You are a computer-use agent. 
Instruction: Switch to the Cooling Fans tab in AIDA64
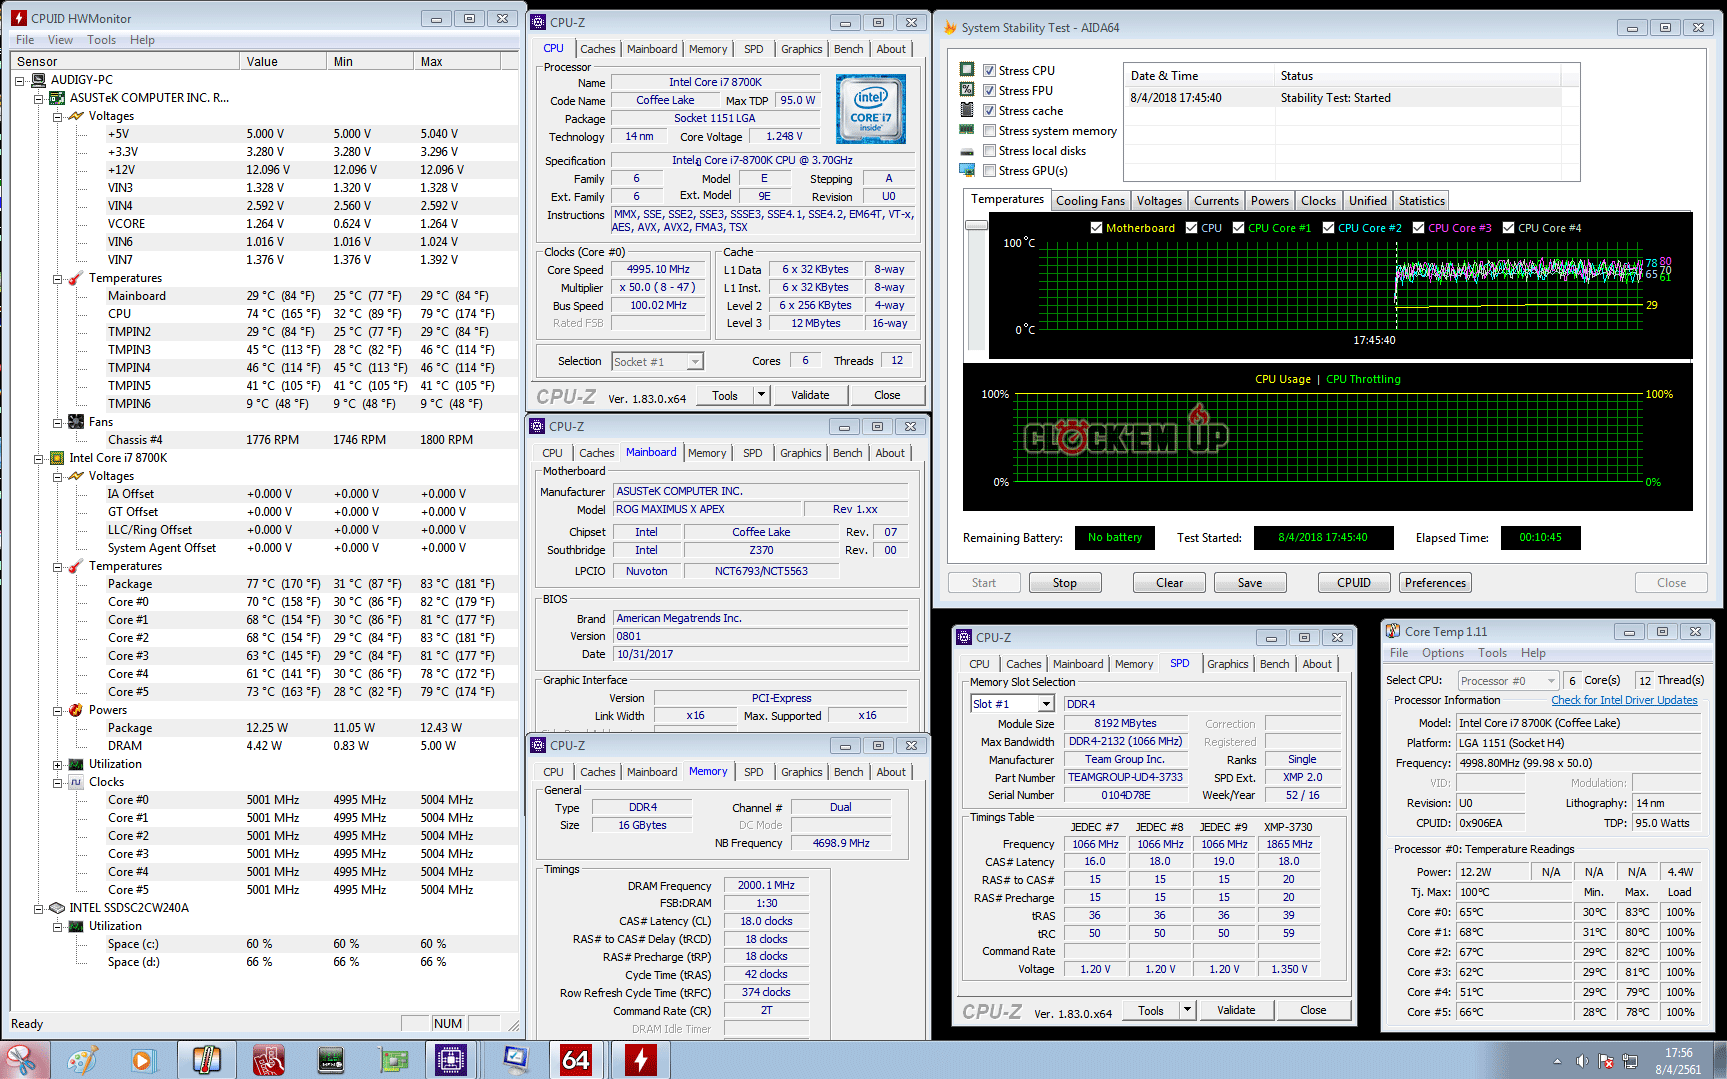click(1090, 201)
